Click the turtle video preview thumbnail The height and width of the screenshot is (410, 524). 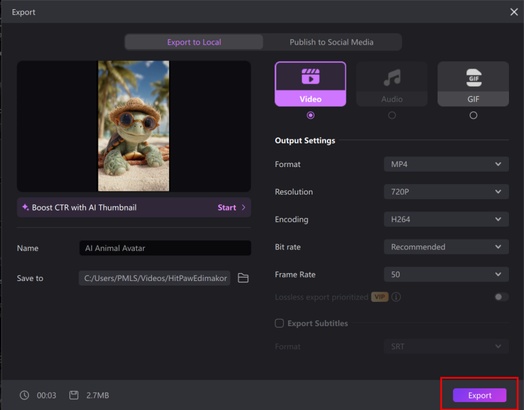[x=134, y=126]
